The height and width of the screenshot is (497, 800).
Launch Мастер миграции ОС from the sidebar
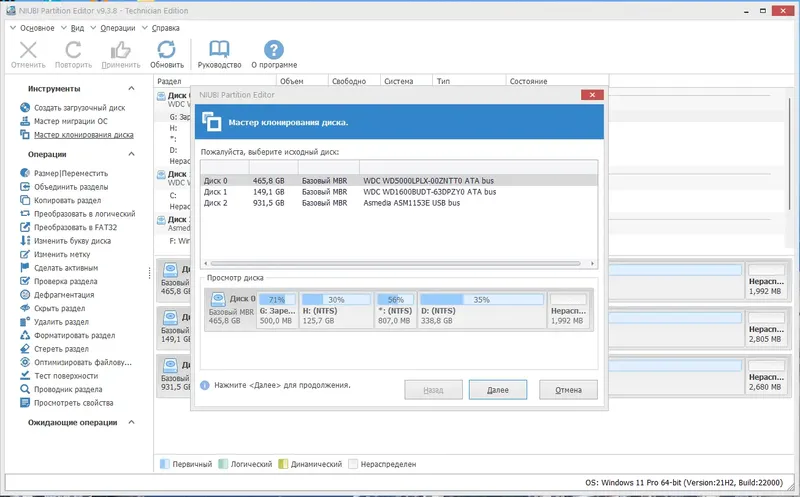click(70, 121)
